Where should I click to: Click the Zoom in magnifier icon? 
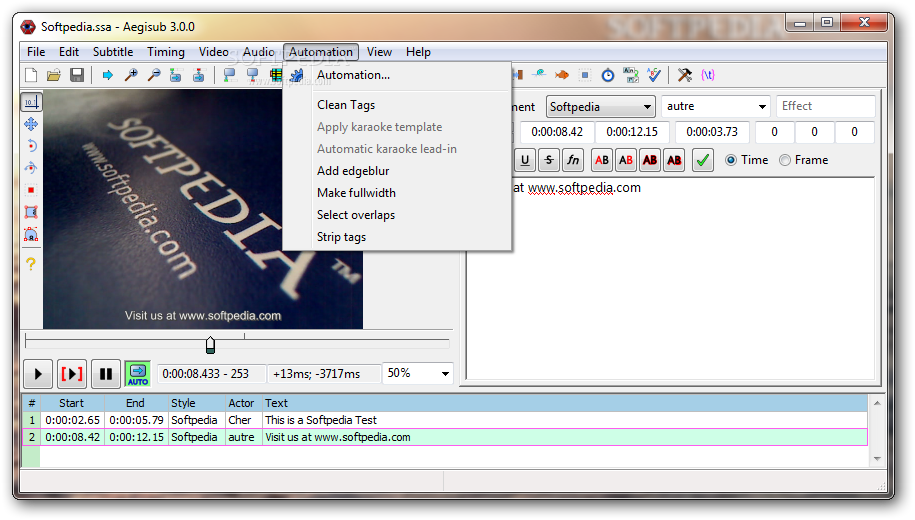(131, 75)
